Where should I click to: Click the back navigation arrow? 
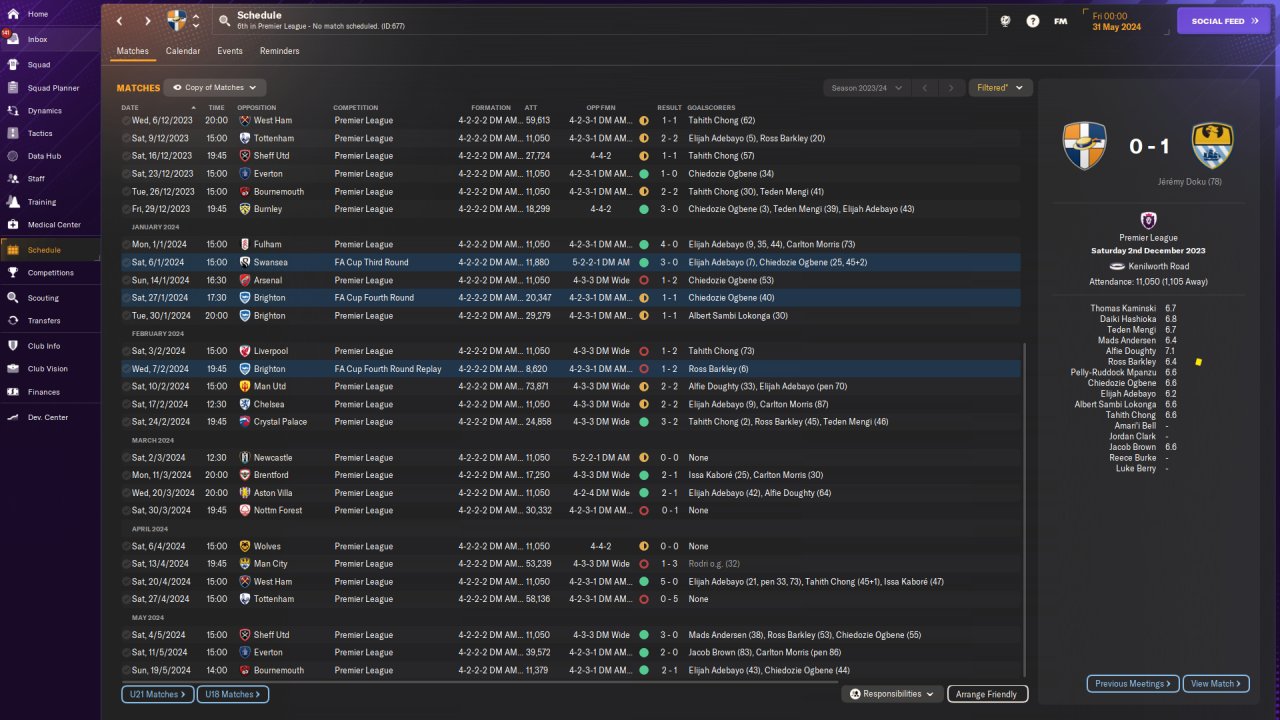120,21
